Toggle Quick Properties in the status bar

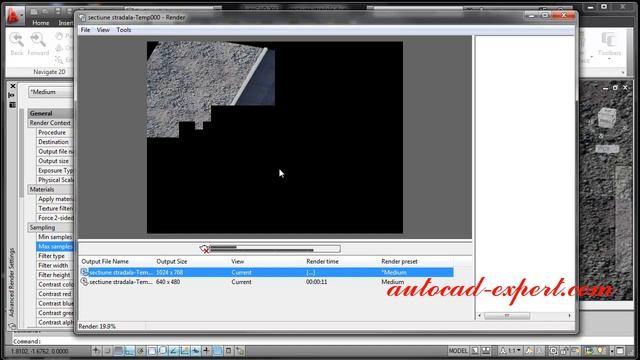click(229, 351)
